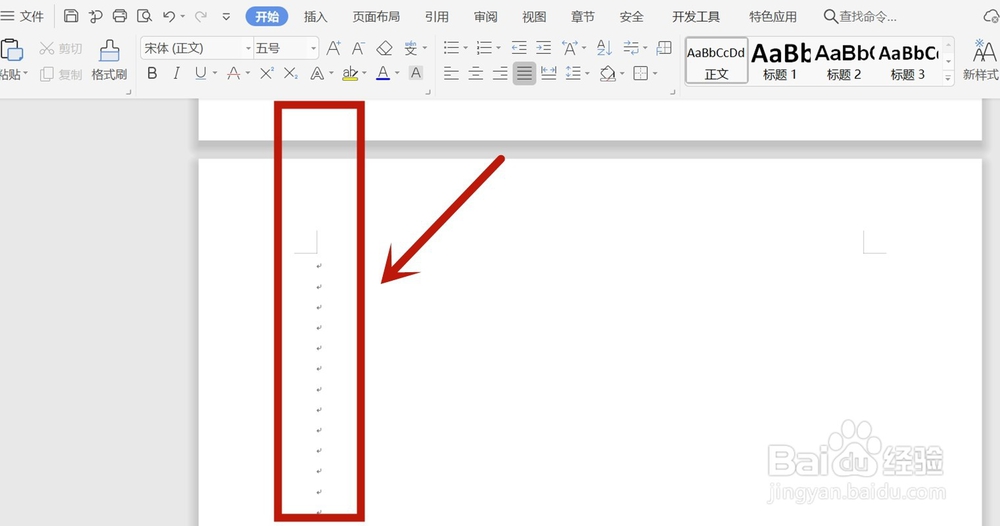Viewport: 1000px width, 526px height.
Task: Click the borders icon
Action: [640, 74]
